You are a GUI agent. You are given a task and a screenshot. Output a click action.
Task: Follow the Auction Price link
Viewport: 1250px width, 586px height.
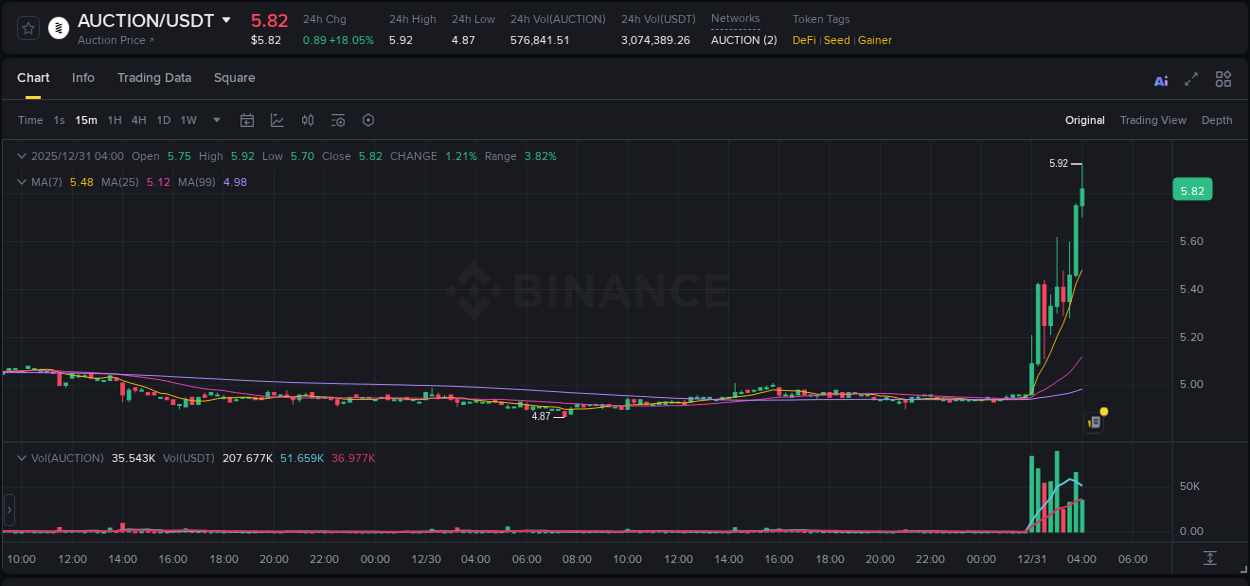116,40
